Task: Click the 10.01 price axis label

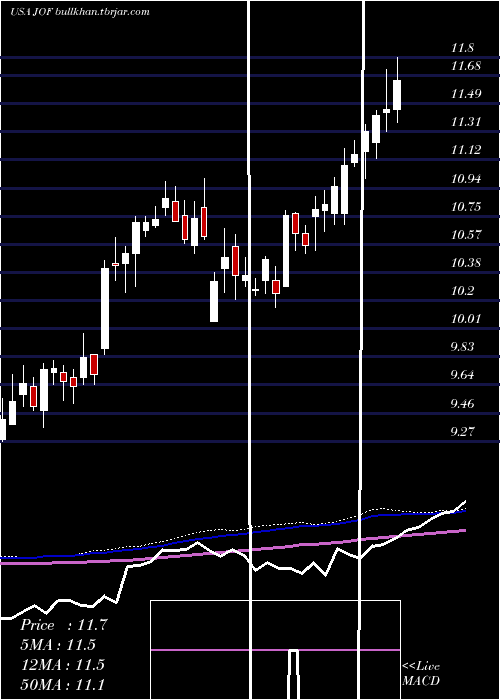Action: pos(466,319)
